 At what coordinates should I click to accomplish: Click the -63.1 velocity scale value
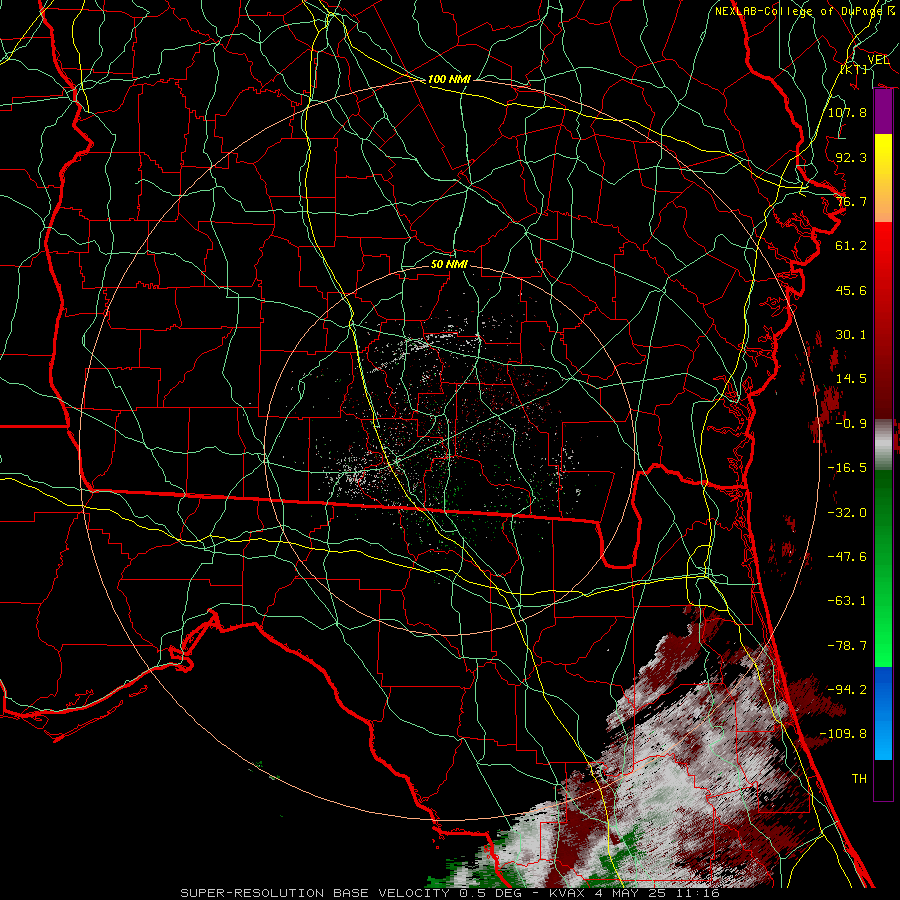[847, 601]
